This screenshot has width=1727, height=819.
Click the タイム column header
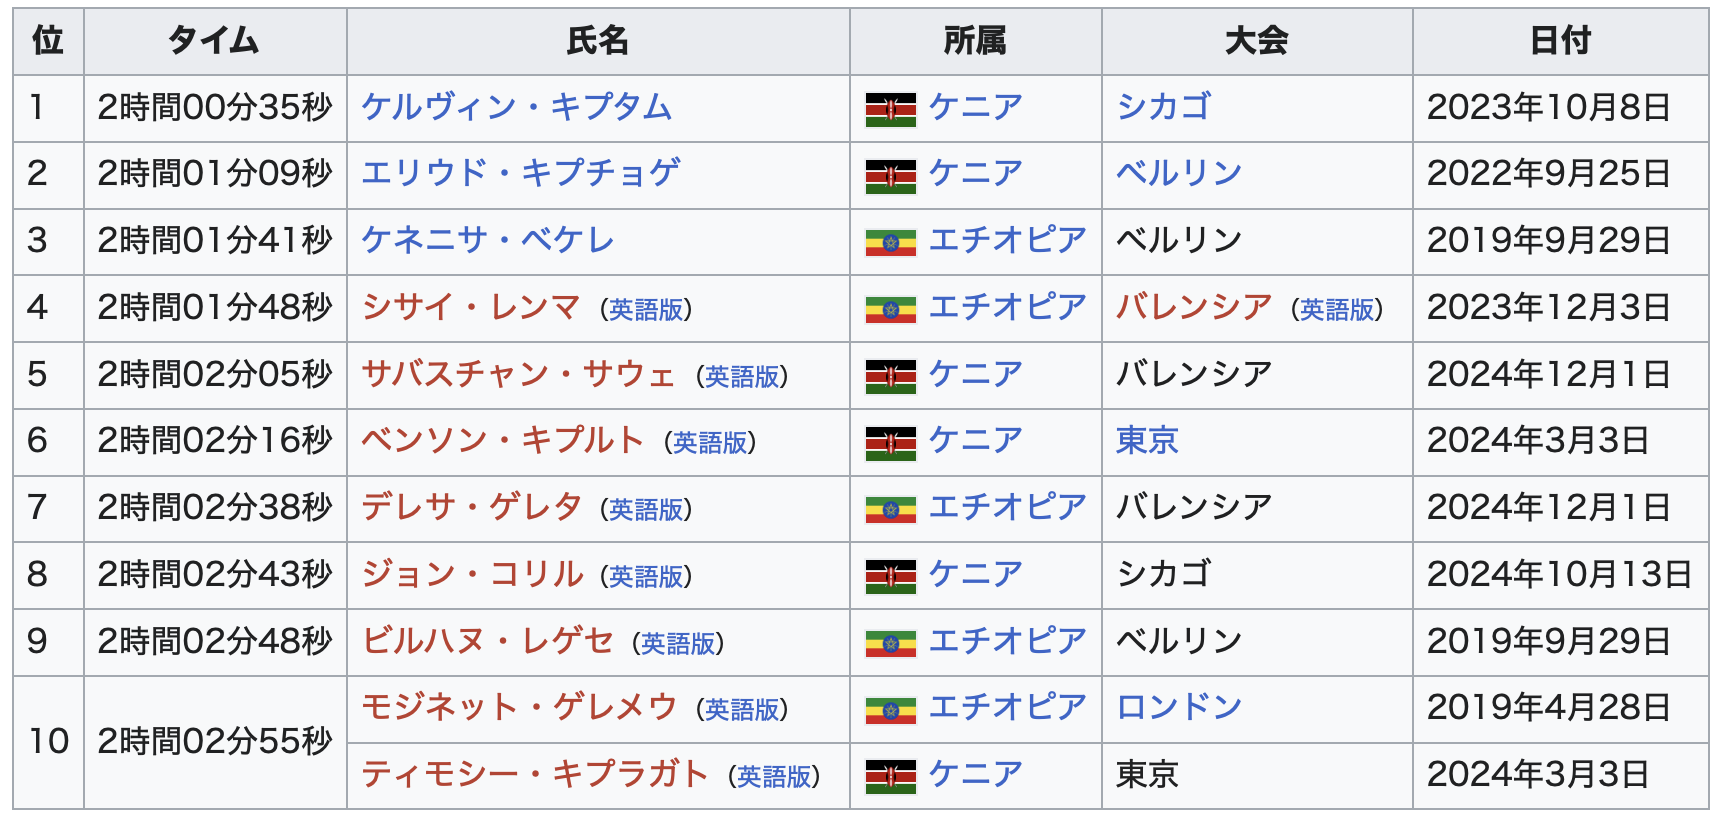click(x=214, y=41)
